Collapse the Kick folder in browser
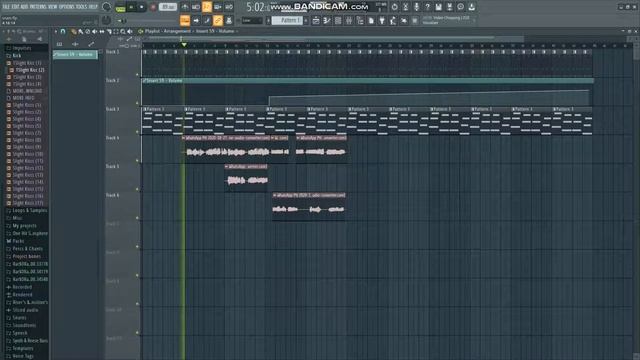The image size is (640, 360). (x=16, y=56)
